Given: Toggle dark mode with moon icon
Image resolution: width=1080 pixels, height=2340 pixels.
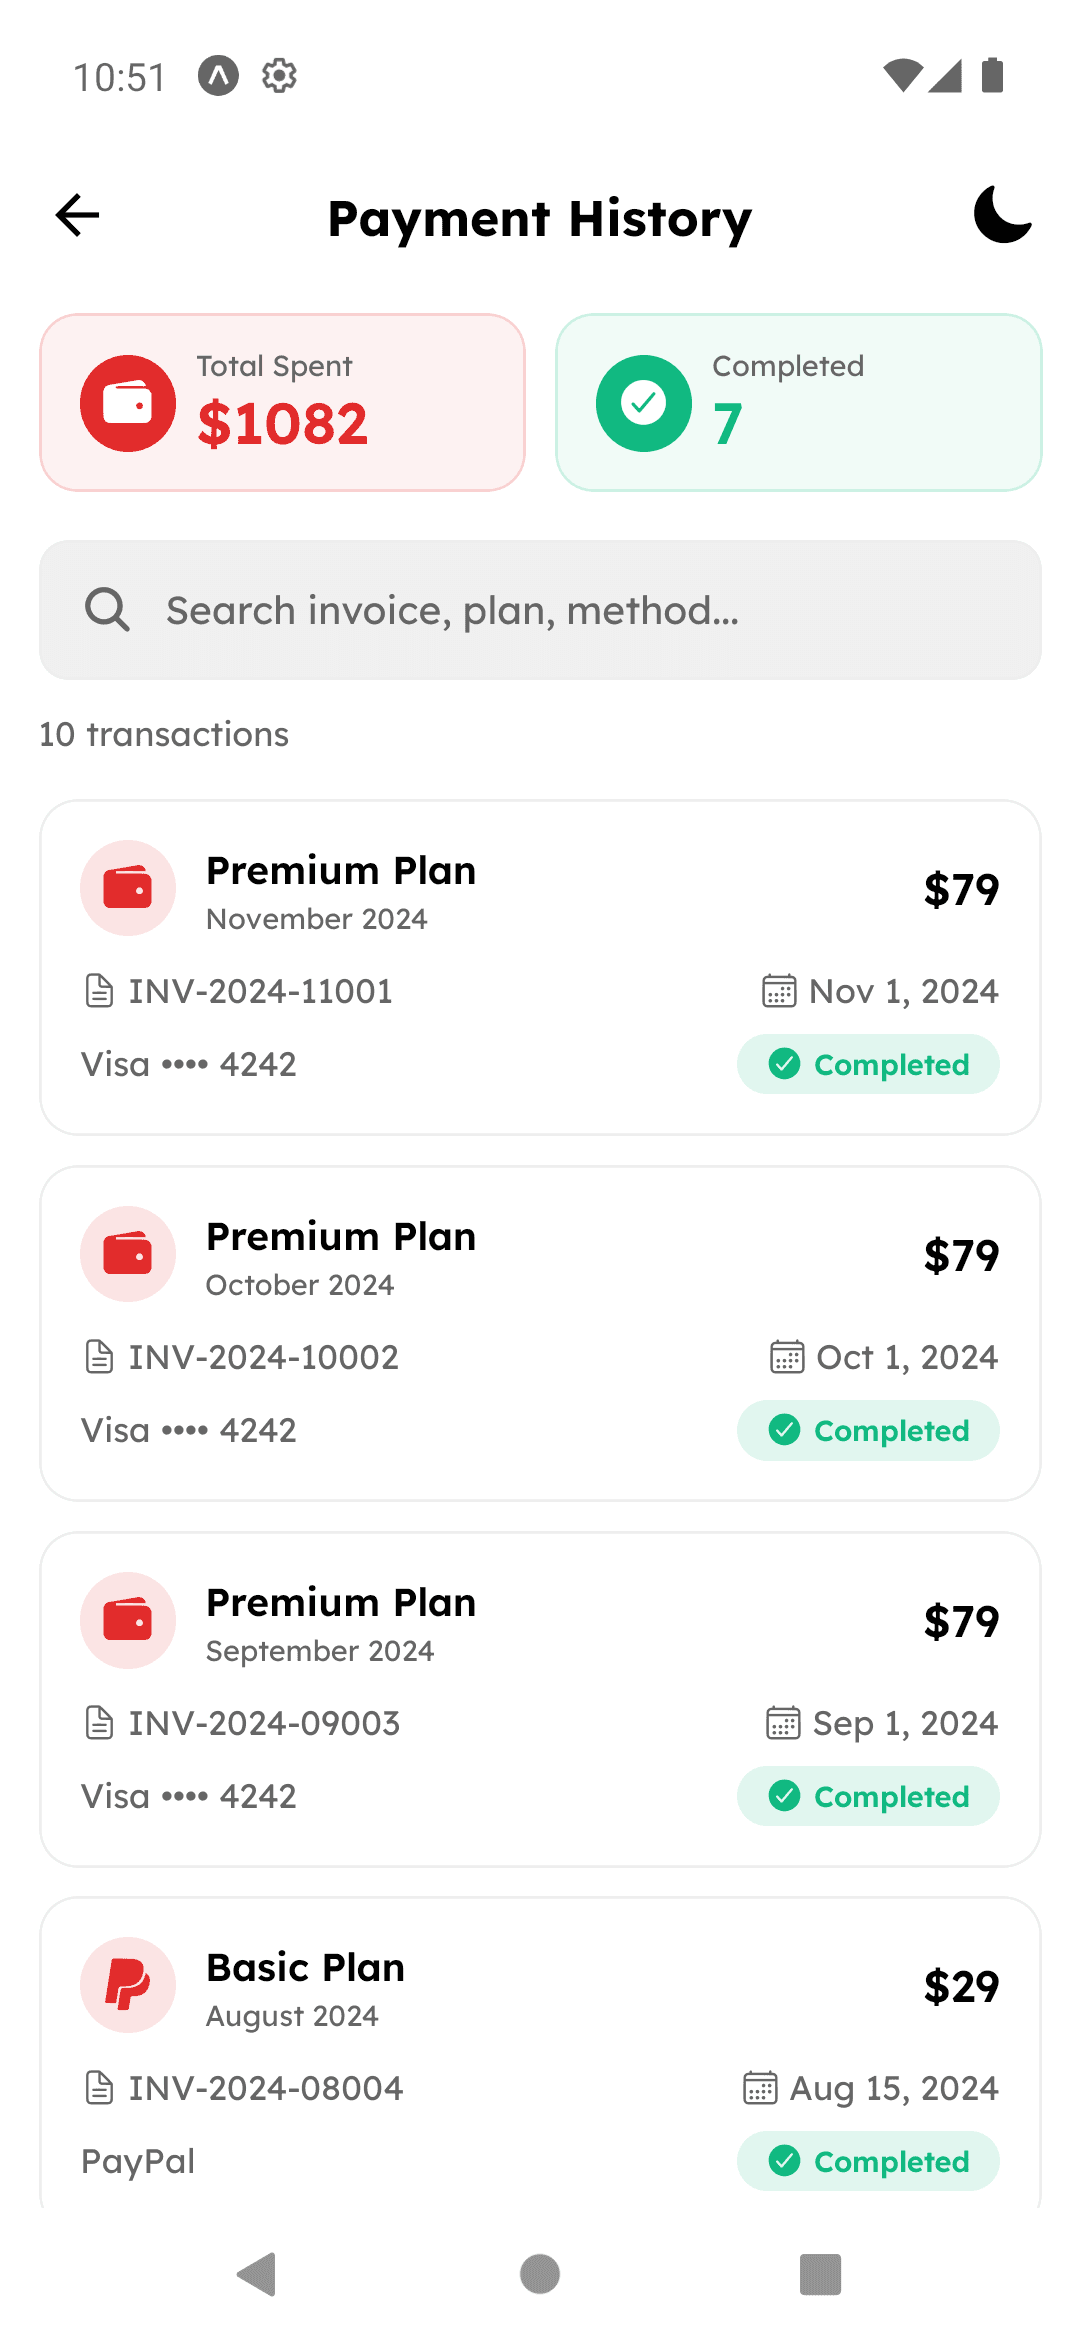Looking at the screenshot, I should coord(1002,215).
